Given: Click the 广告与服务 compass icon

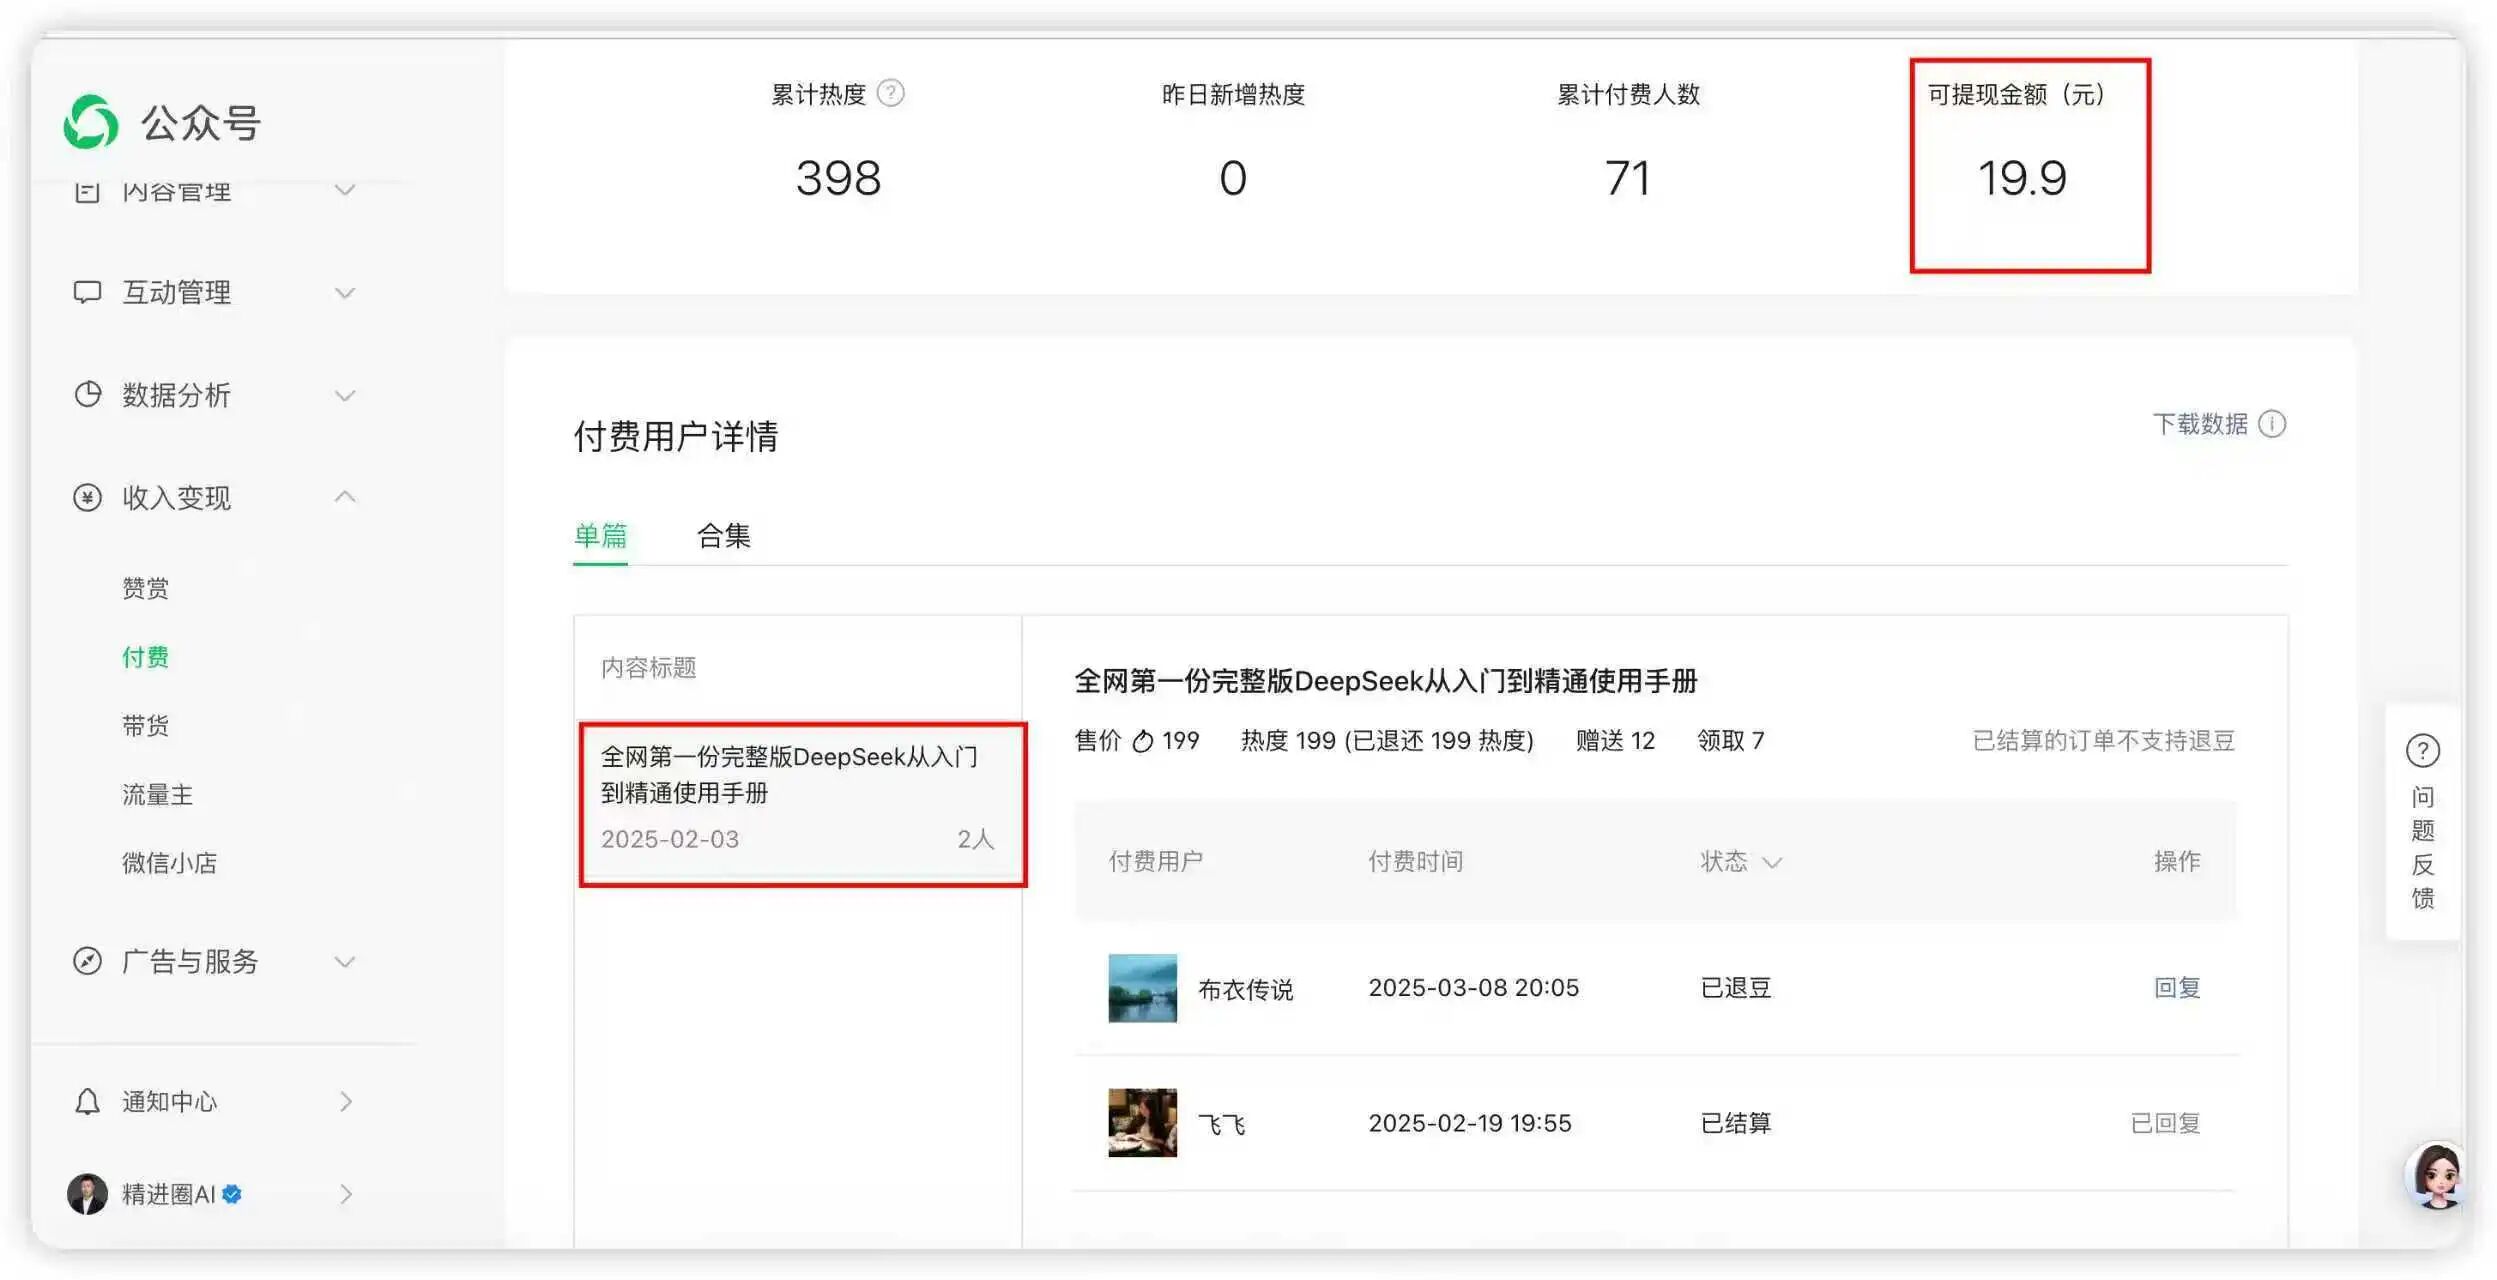Looking at the screenshot, I should pos(87,961).
